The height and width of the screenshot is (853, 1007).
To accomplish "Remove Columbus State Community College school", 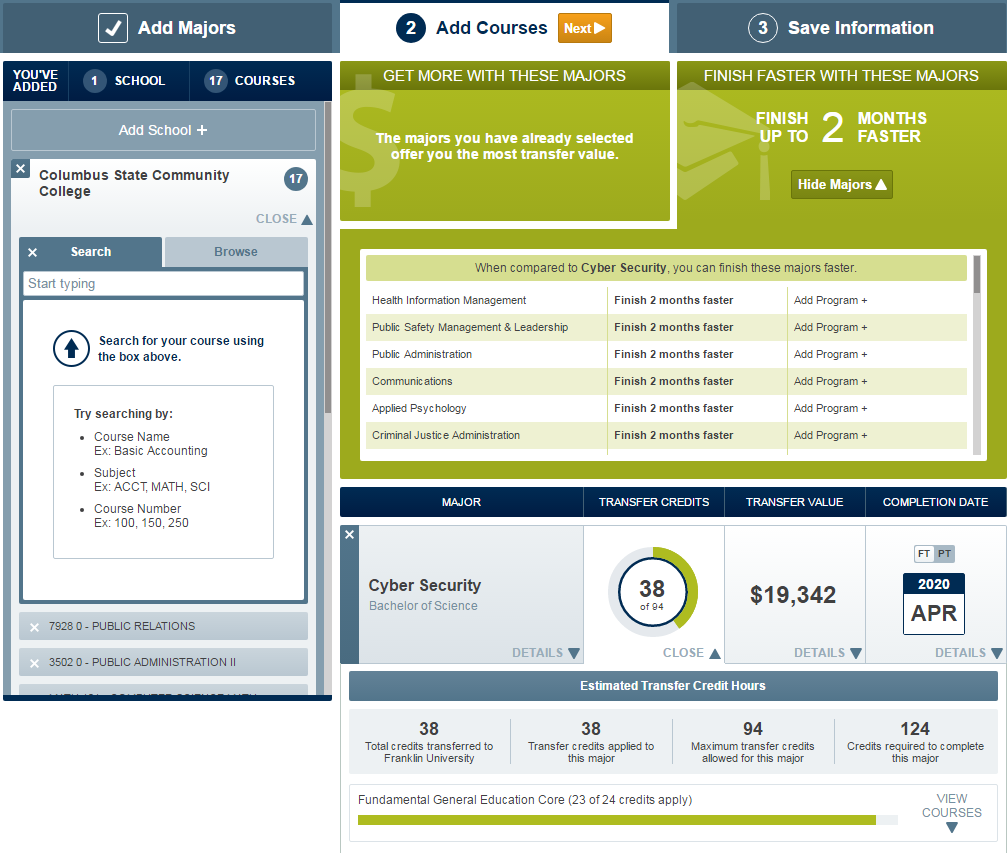I will tap(21, 168).
